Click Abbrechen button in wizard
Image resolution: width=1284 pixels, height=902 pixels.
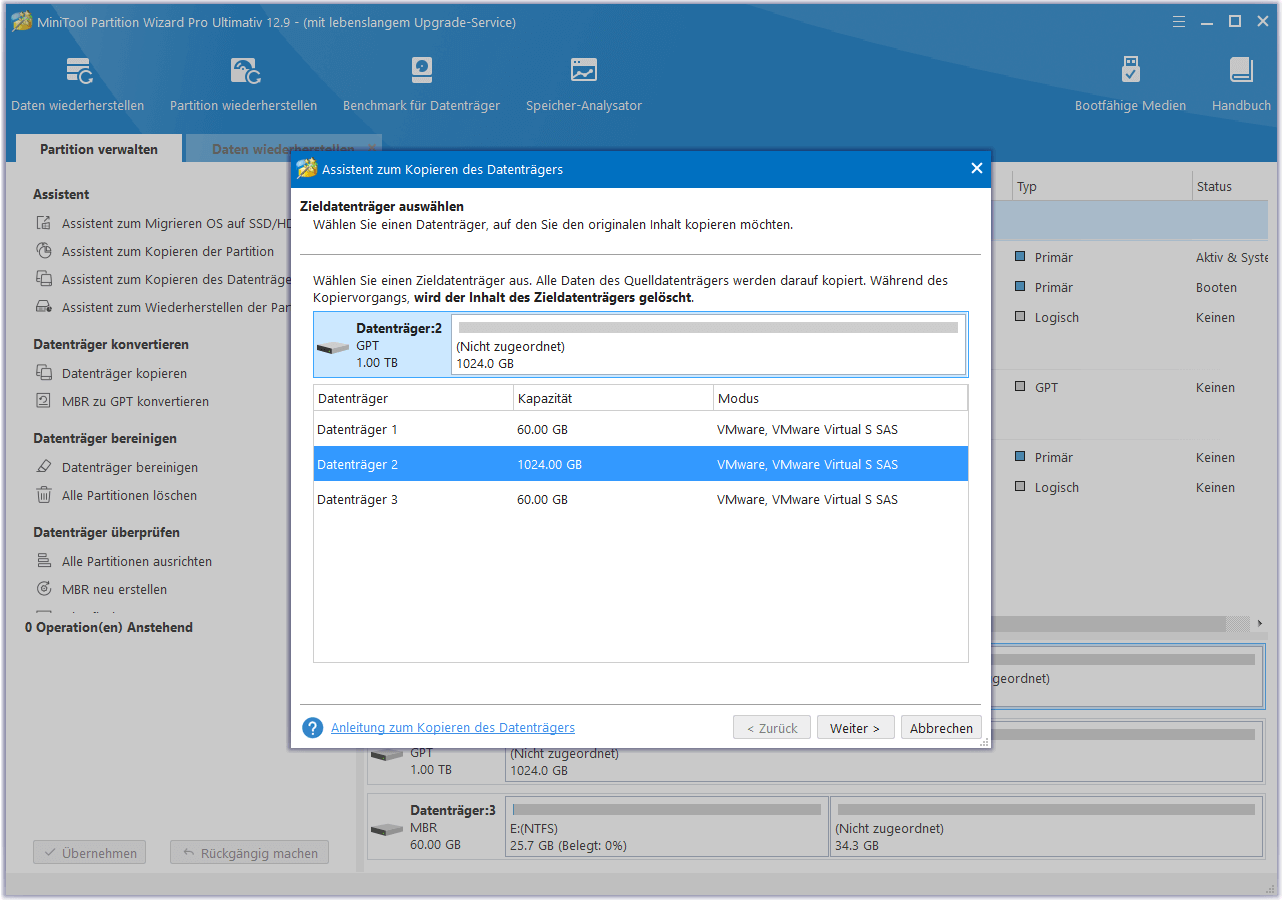[x=941, y=728]
